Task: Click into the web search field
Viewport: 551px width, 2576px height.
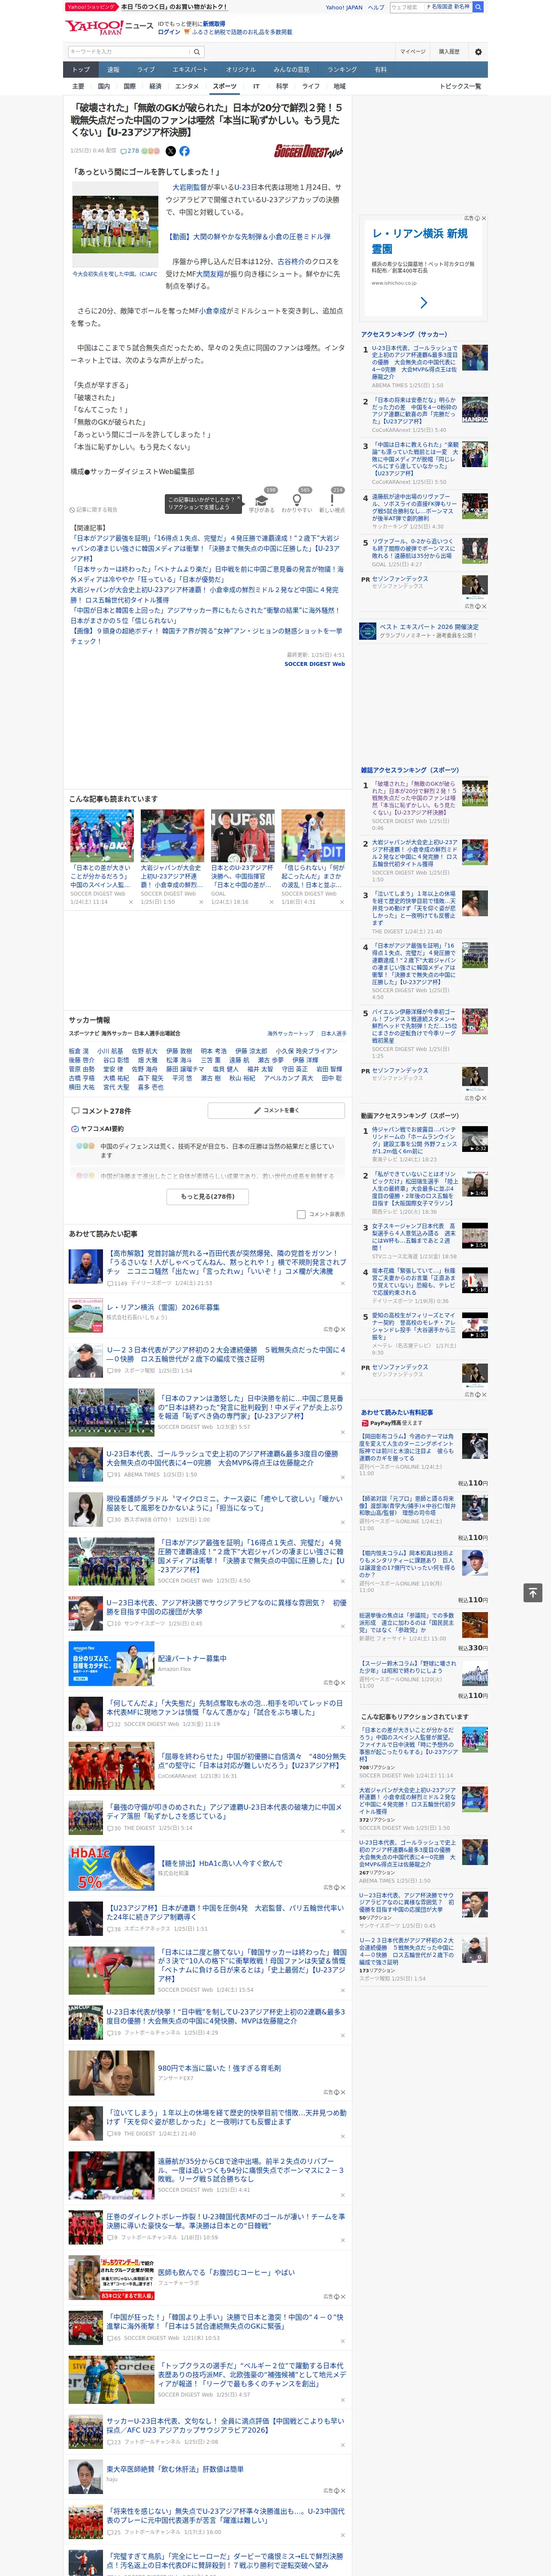Action: [406, 7]
